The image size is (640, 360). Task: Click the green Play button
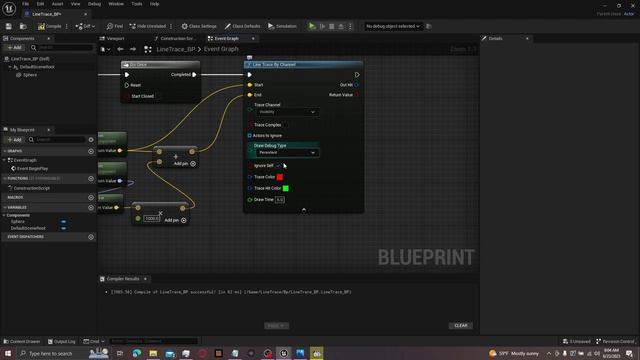[x=312, y=26]
